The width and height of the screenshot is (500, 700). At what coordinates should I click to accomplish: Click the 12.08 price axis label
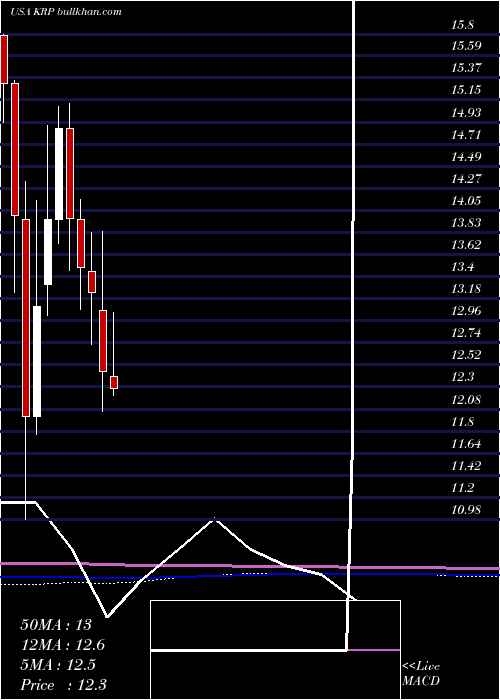(x=466, y=399)
